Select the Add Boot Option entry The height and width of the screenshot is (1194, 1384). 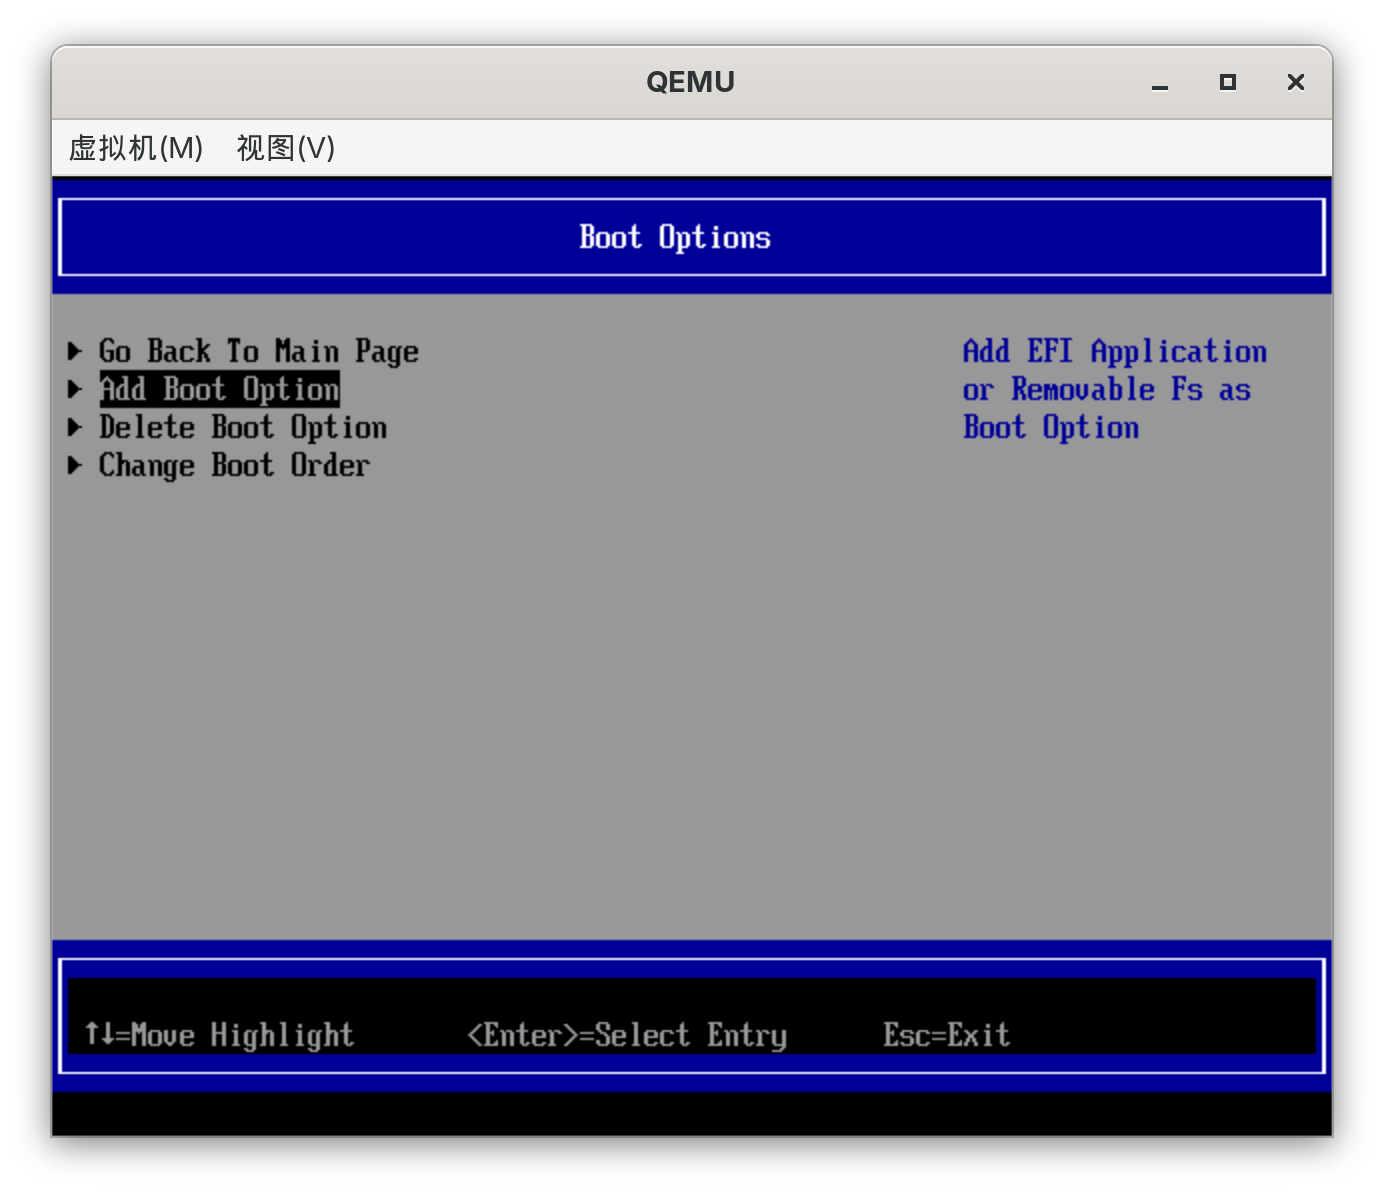(x=219, y=389)
